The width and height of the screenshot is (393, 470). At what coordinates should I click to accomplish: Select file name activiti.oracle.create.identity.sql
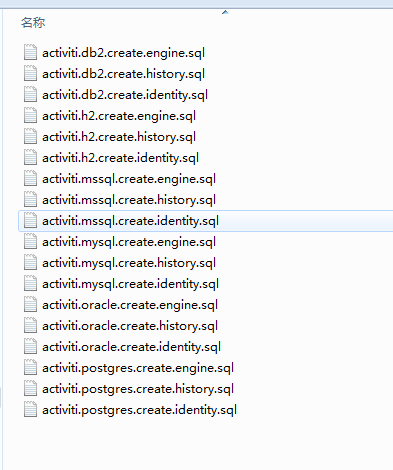(x=132, y=347)
